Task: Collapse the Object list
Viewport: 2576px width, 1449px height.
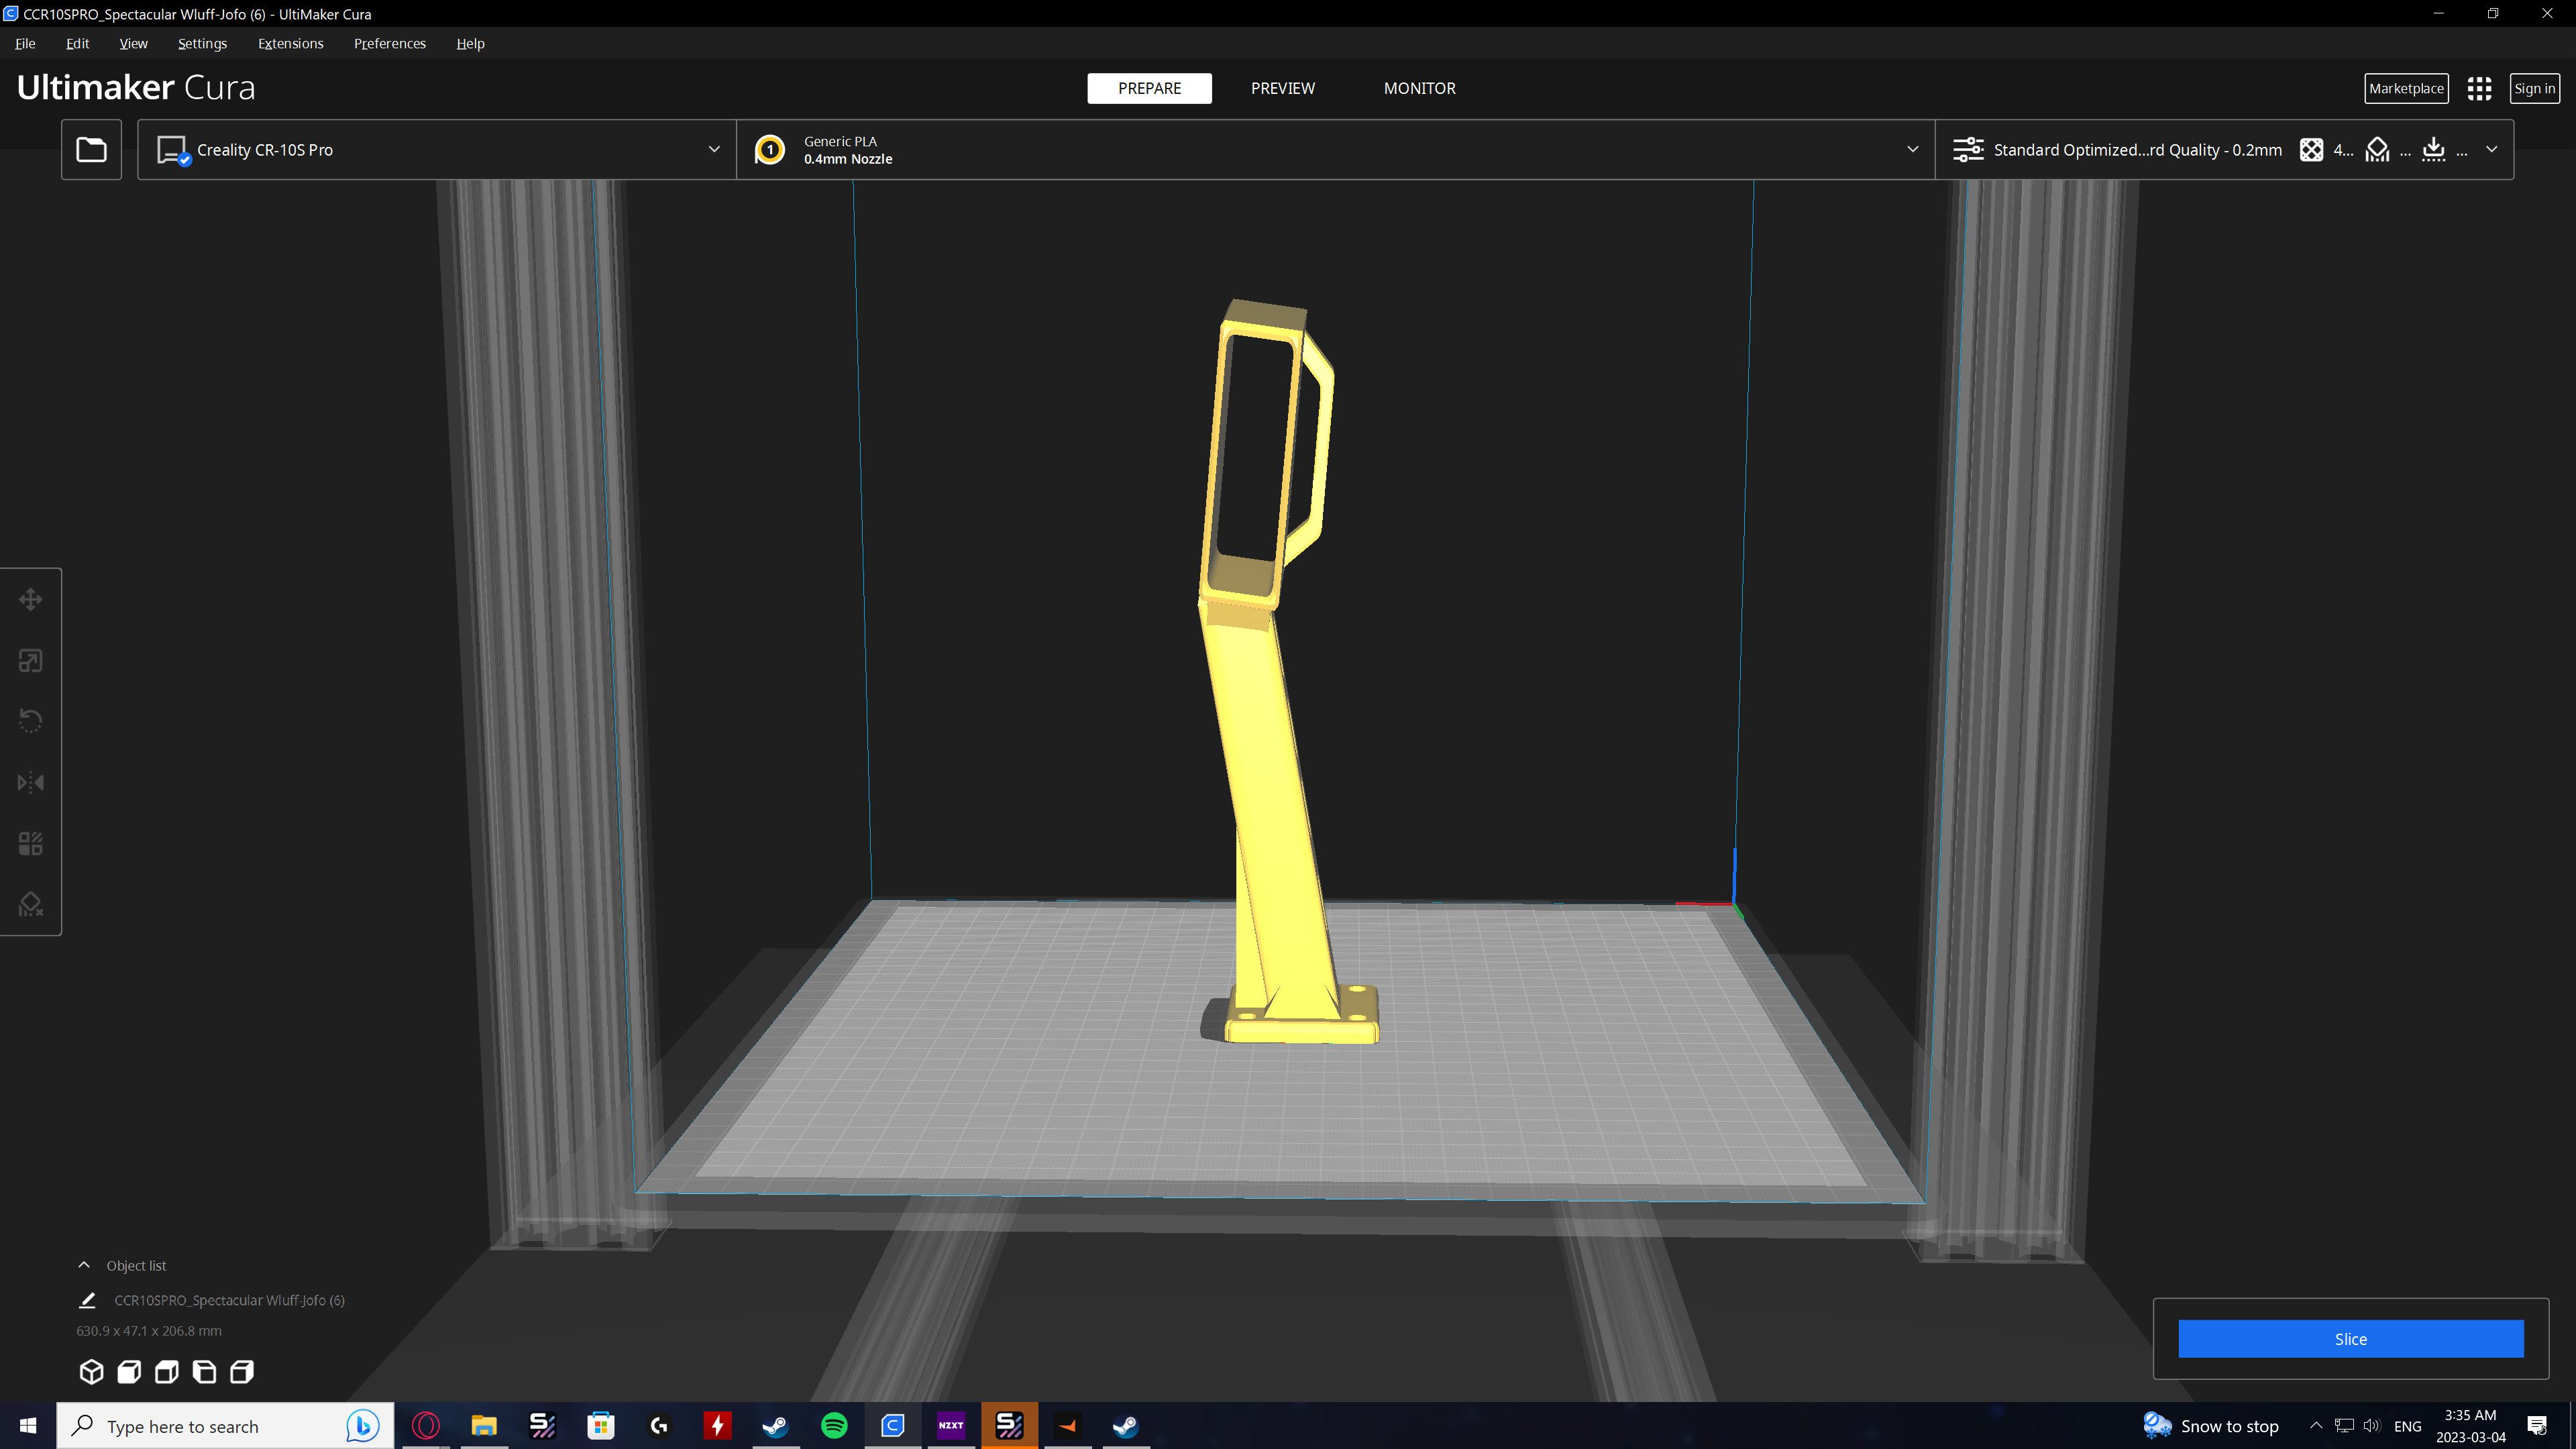Action: tap(84, 1265)
